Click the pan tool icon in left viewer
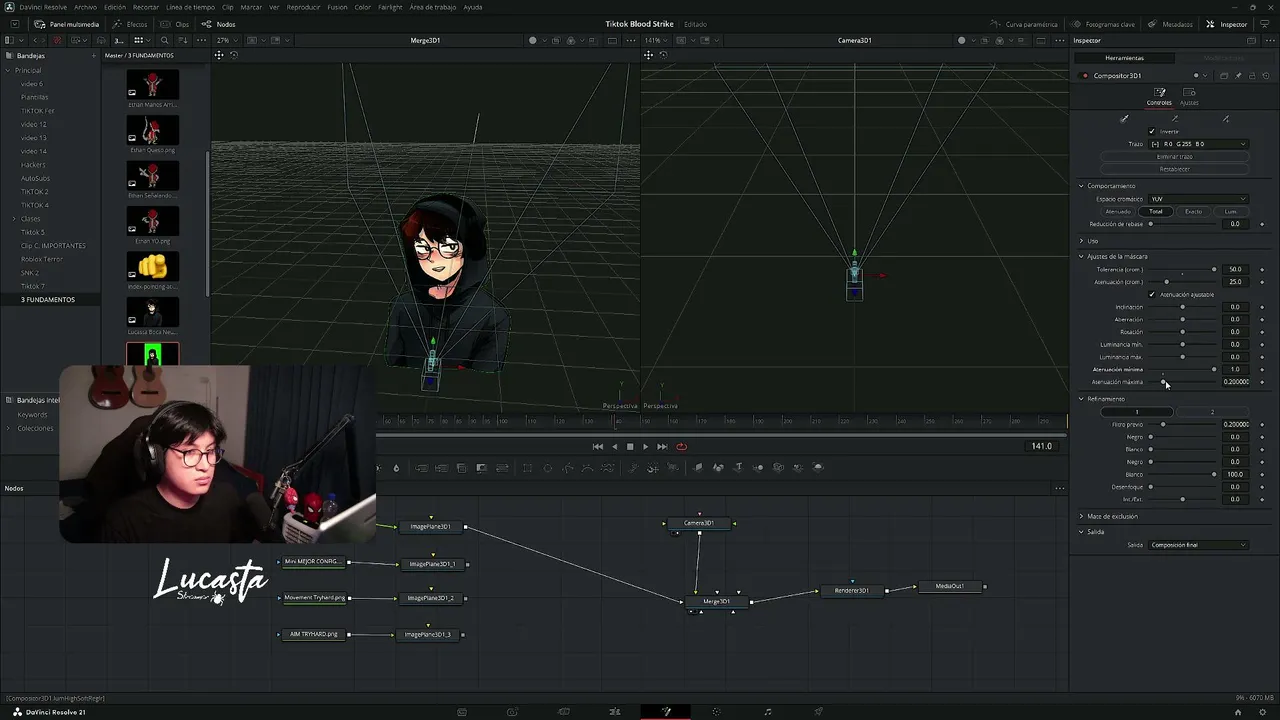Image resolution: width=1280 pixels, height=720 pixels. point(219,55)
